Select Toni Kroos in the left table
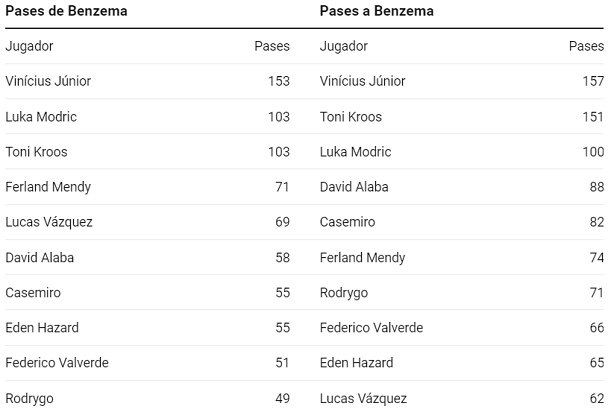Screen dimensions: 614x418 pos(36,152)
